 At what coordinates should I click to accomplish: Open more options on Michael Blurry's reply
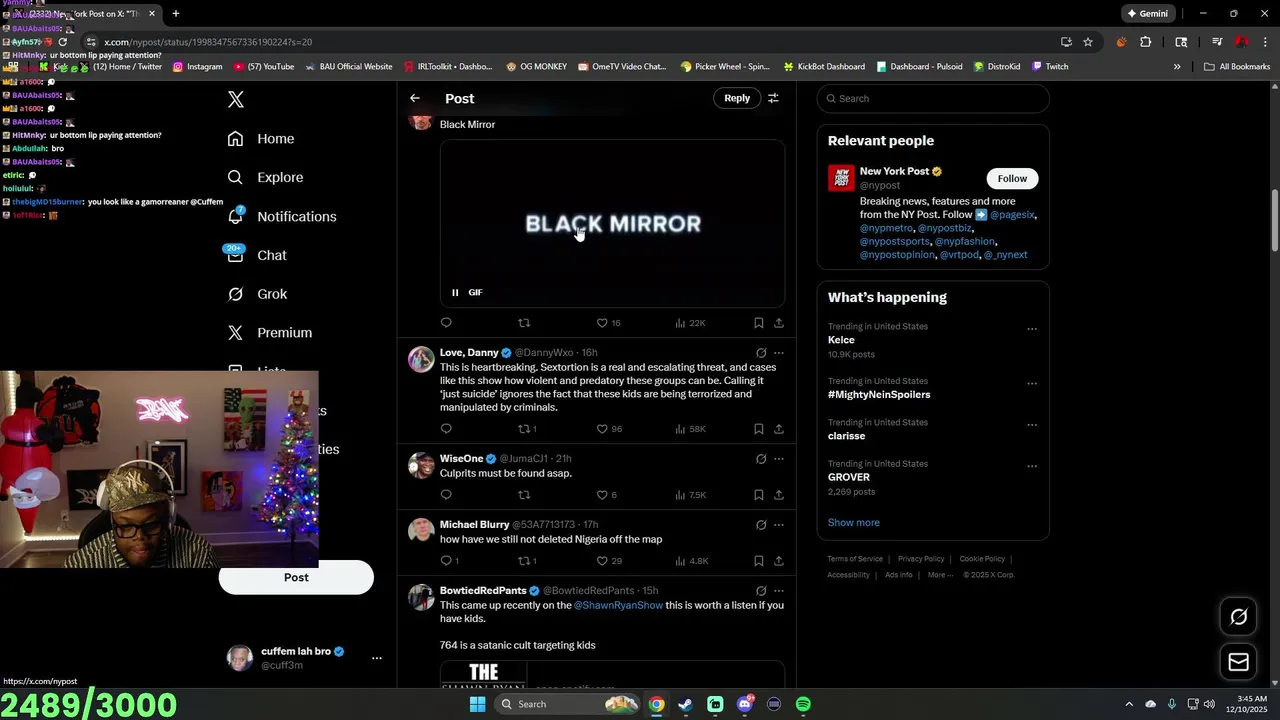pyautogui.click(x=779, y=525)
